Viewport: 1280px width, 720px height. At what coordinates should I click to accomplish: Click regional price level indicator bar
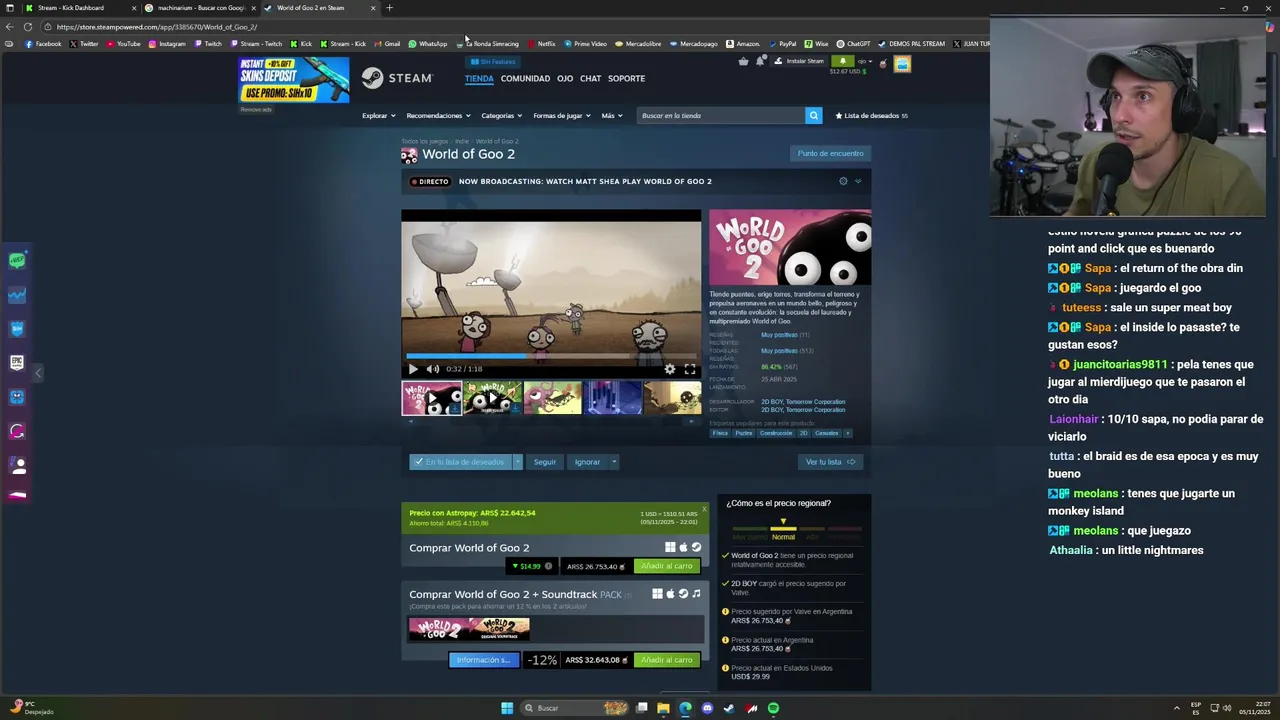point(797,528)
